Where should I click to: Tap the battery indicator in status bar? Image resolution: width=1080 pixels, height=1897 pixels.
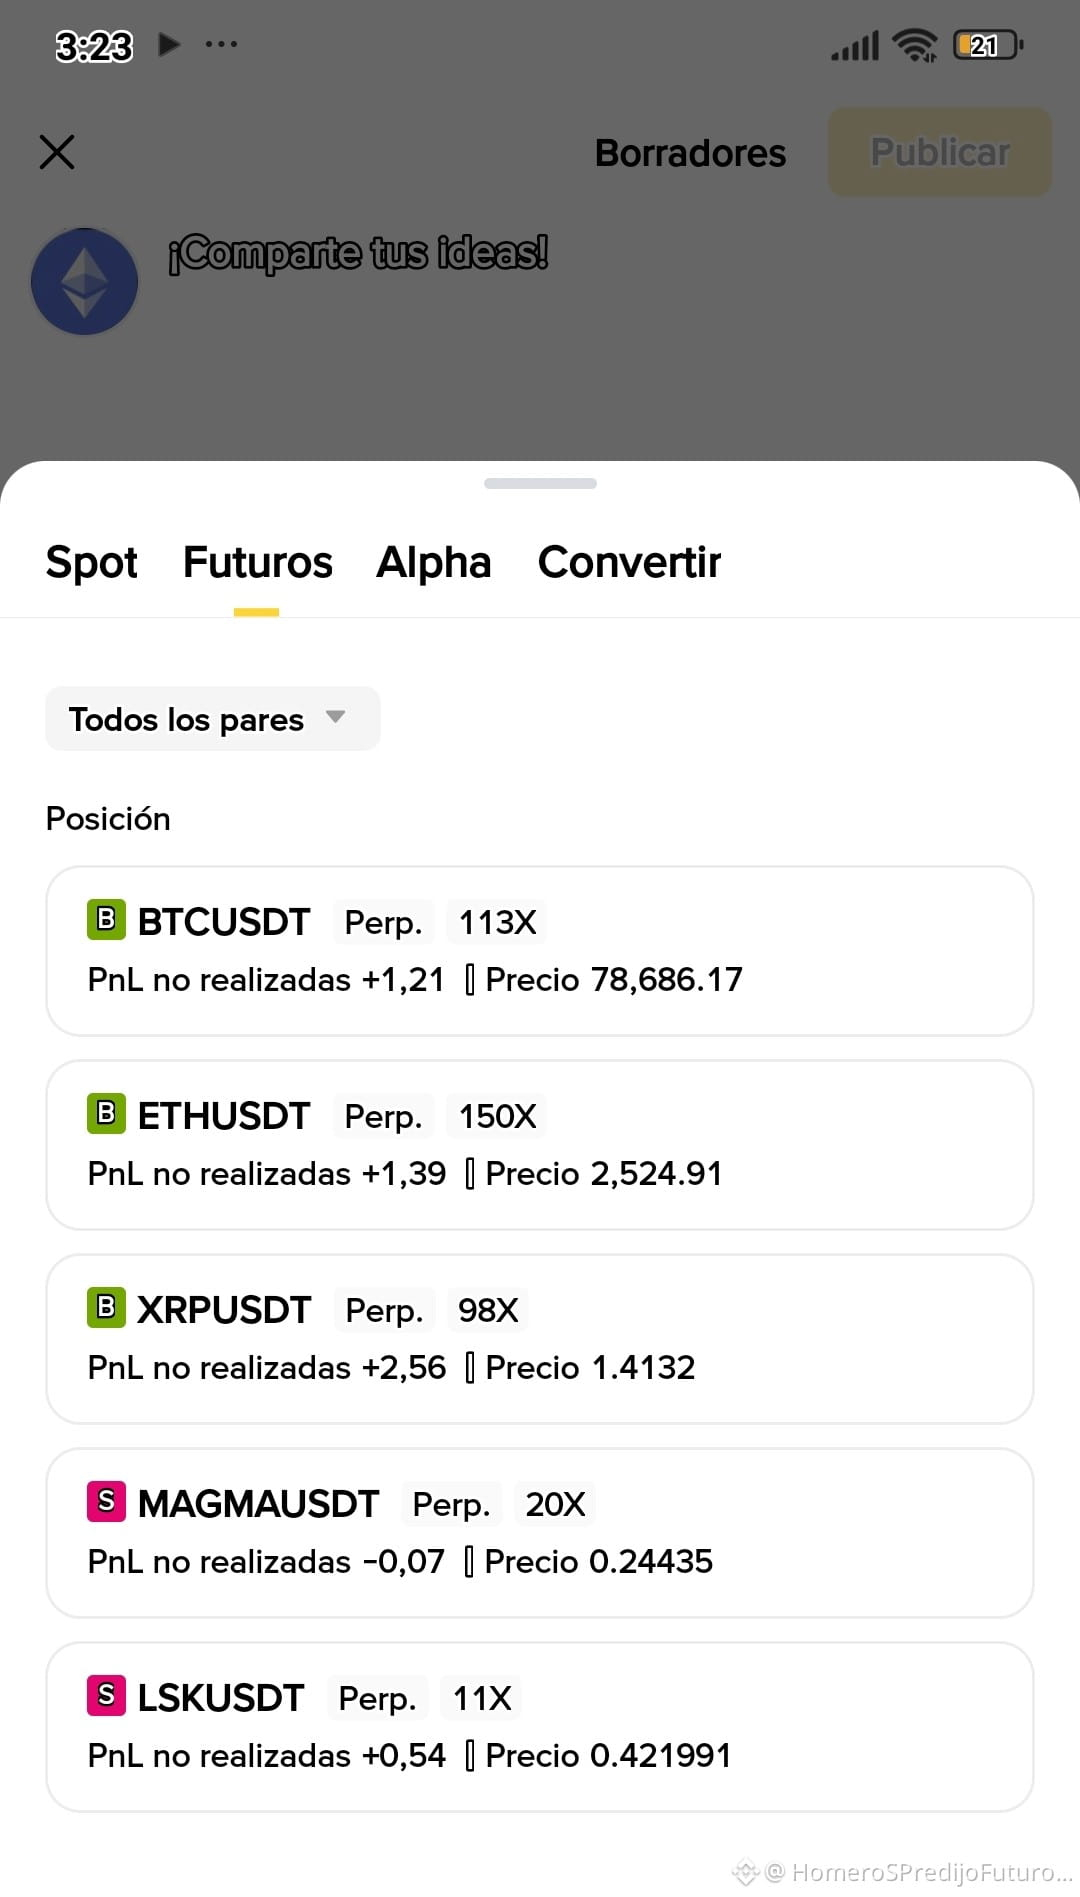[x=988, y=45]
